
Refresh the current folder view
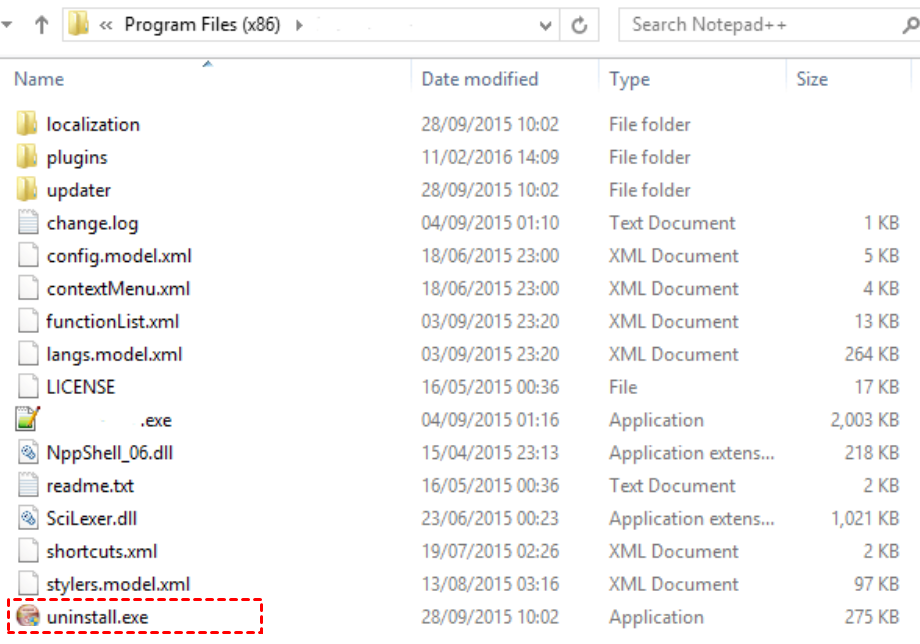tap(579, 26)
